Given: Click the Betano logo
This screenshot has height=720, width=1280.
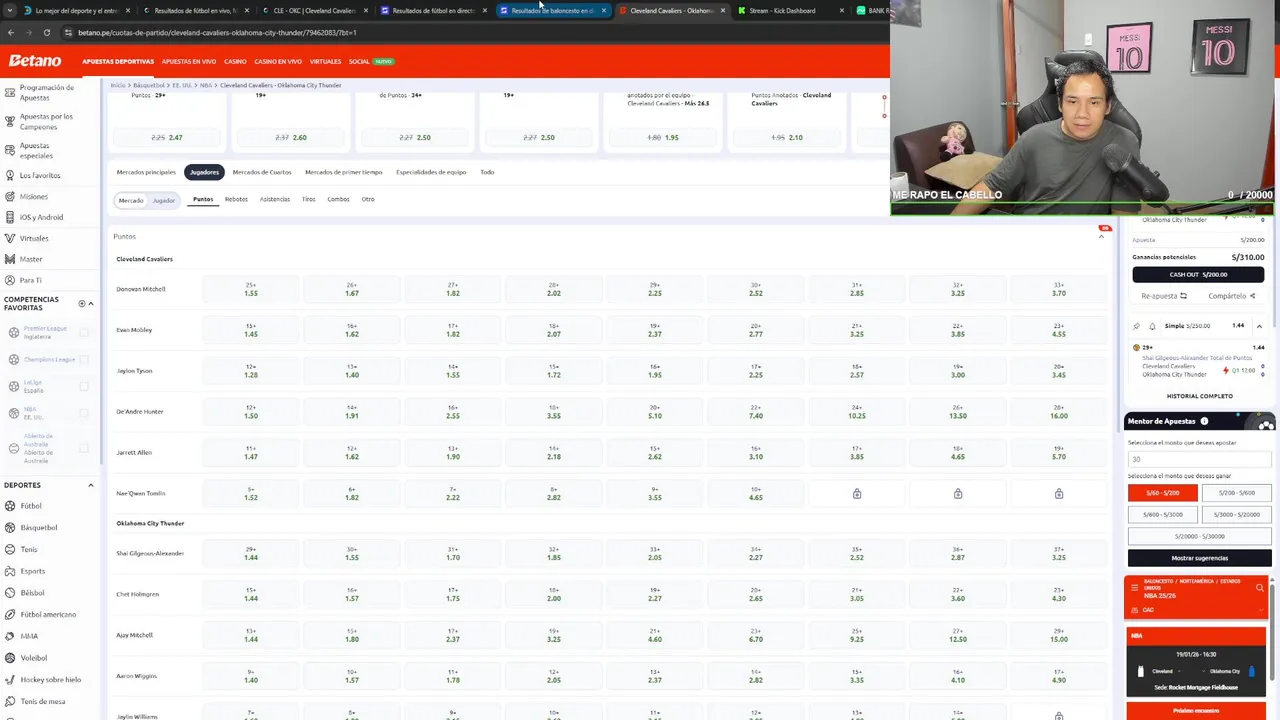Looking at the screenshot, I should pos(35,61).
